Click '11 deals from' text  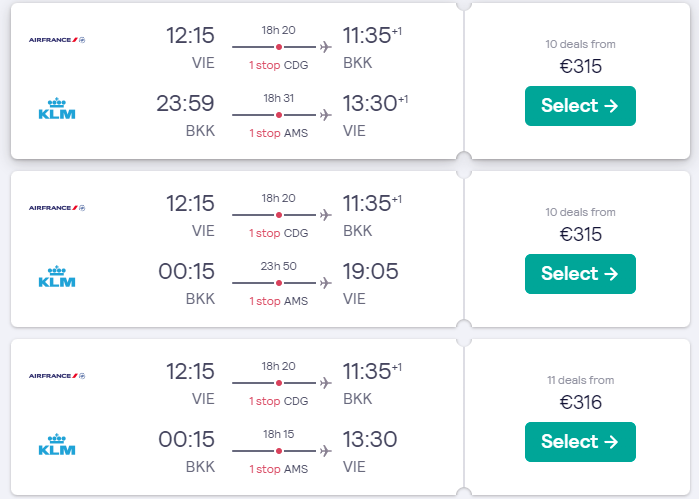[580, 380]
